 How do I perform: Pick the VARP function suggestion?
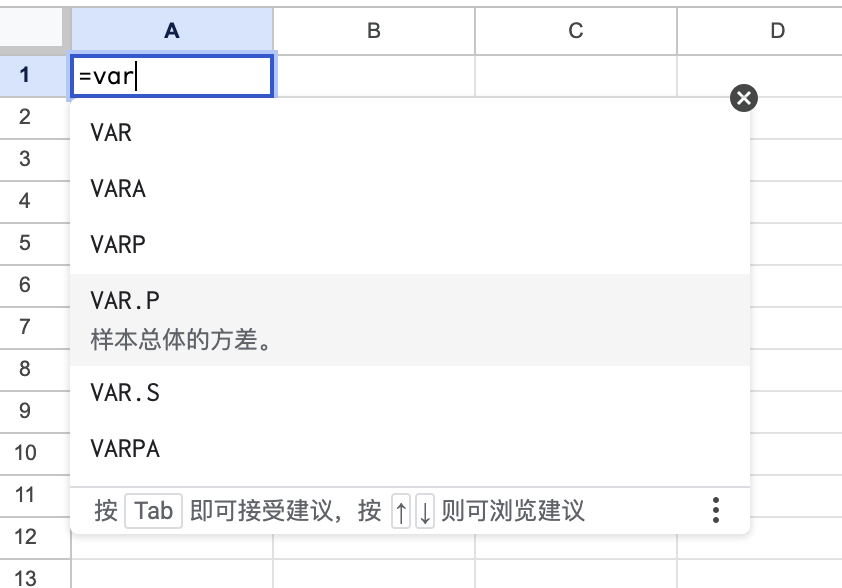point(118,245)
